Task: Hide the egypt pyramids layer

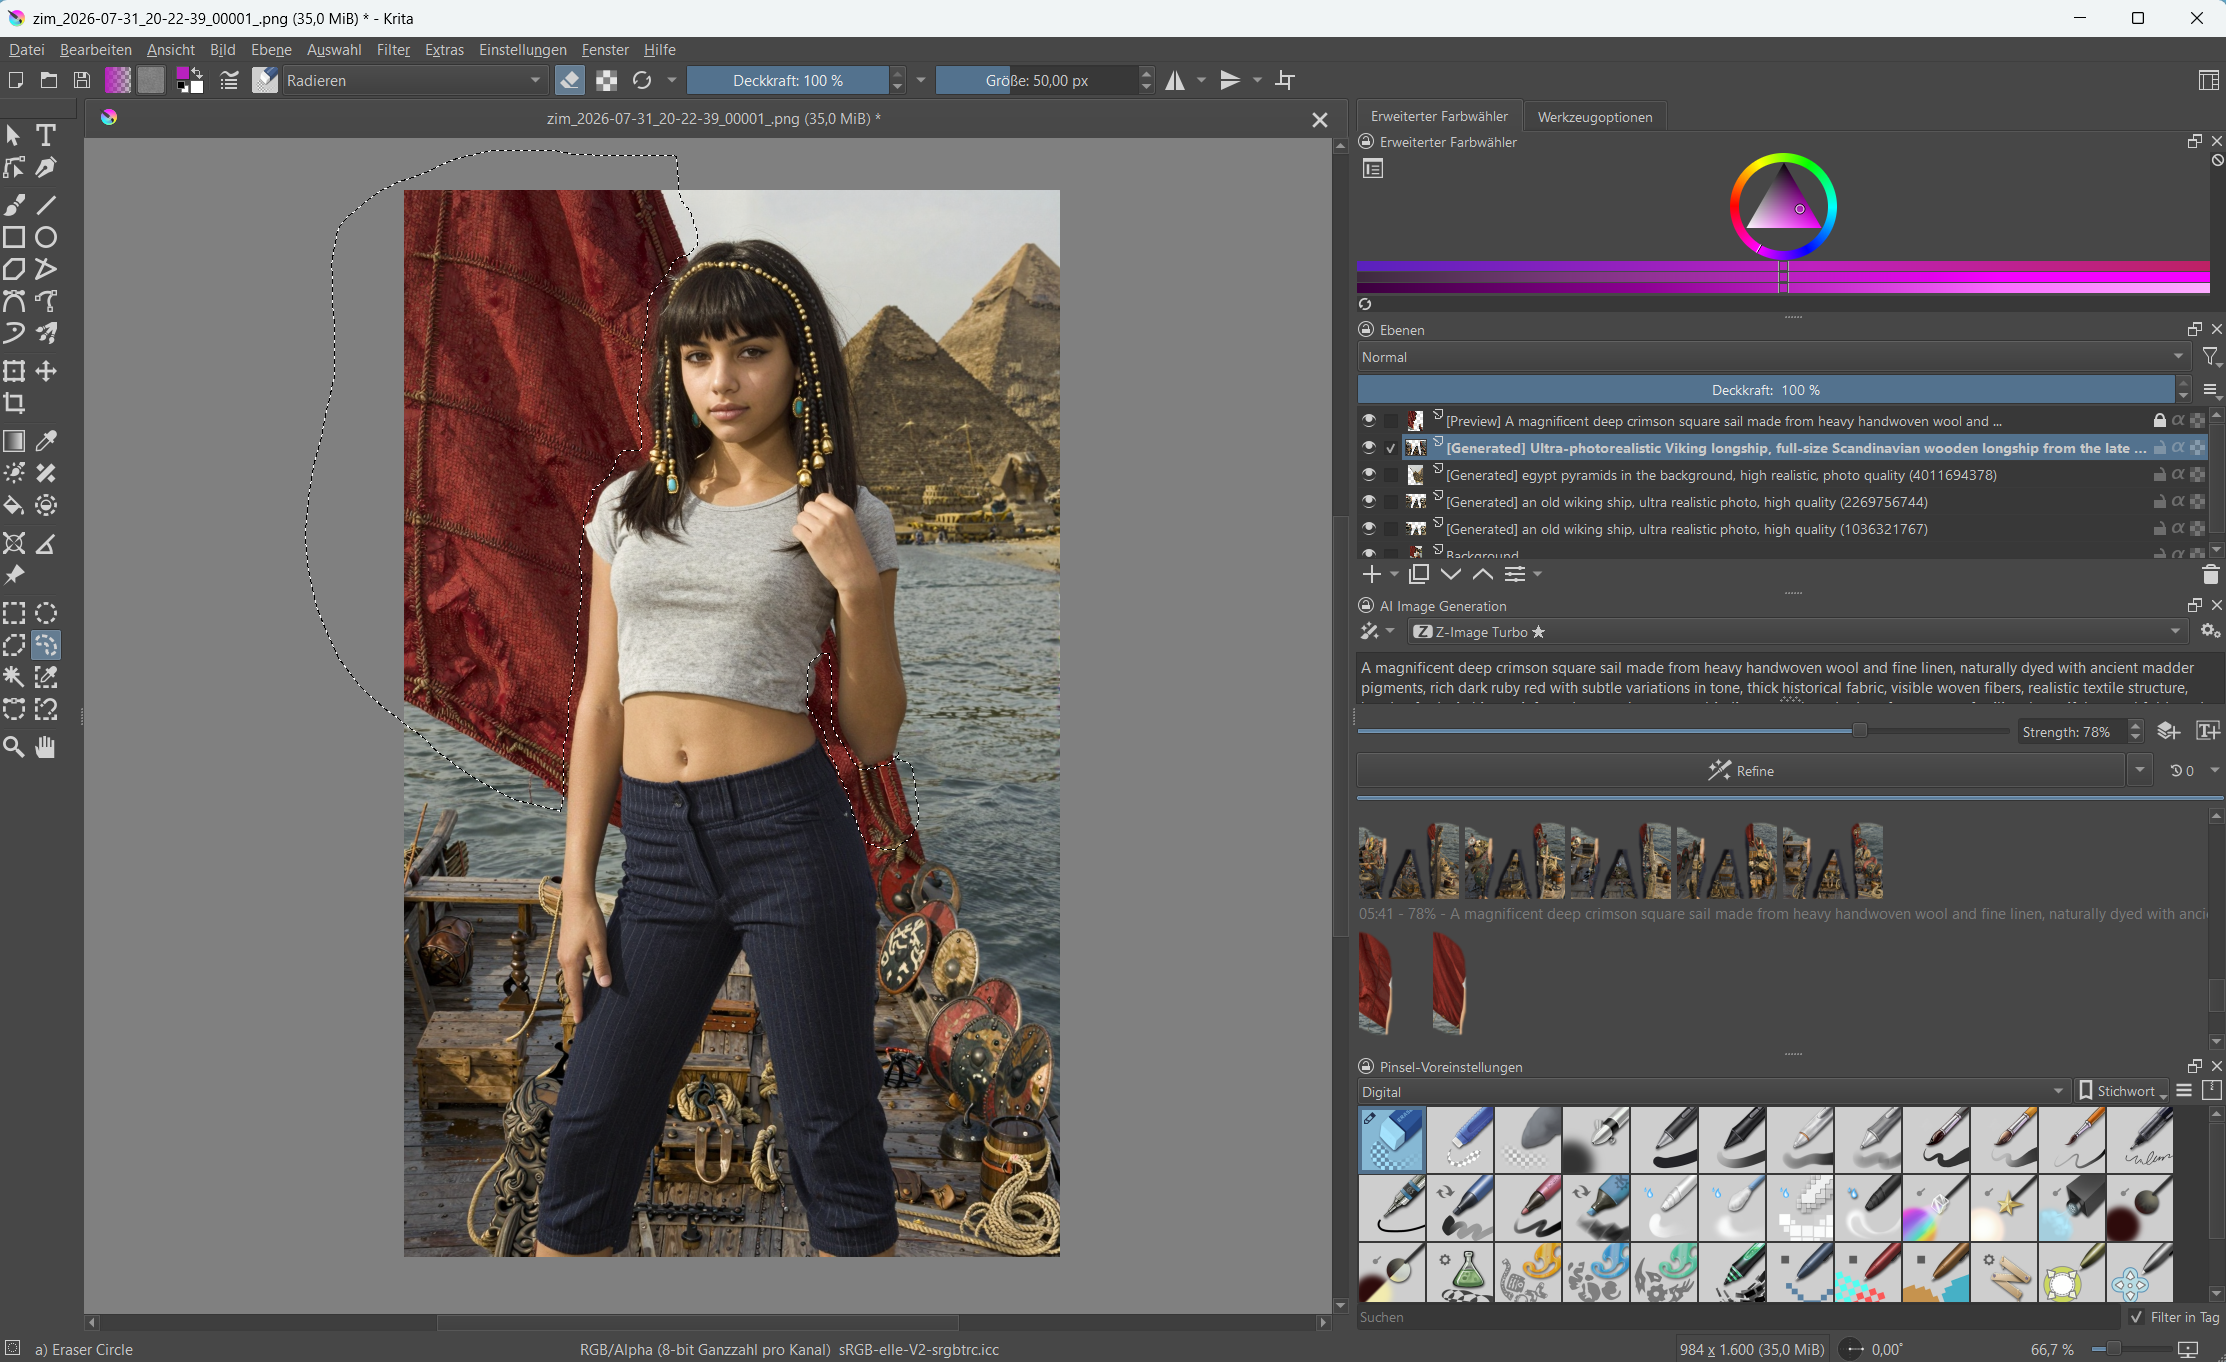Action: tap(1369, 475)
